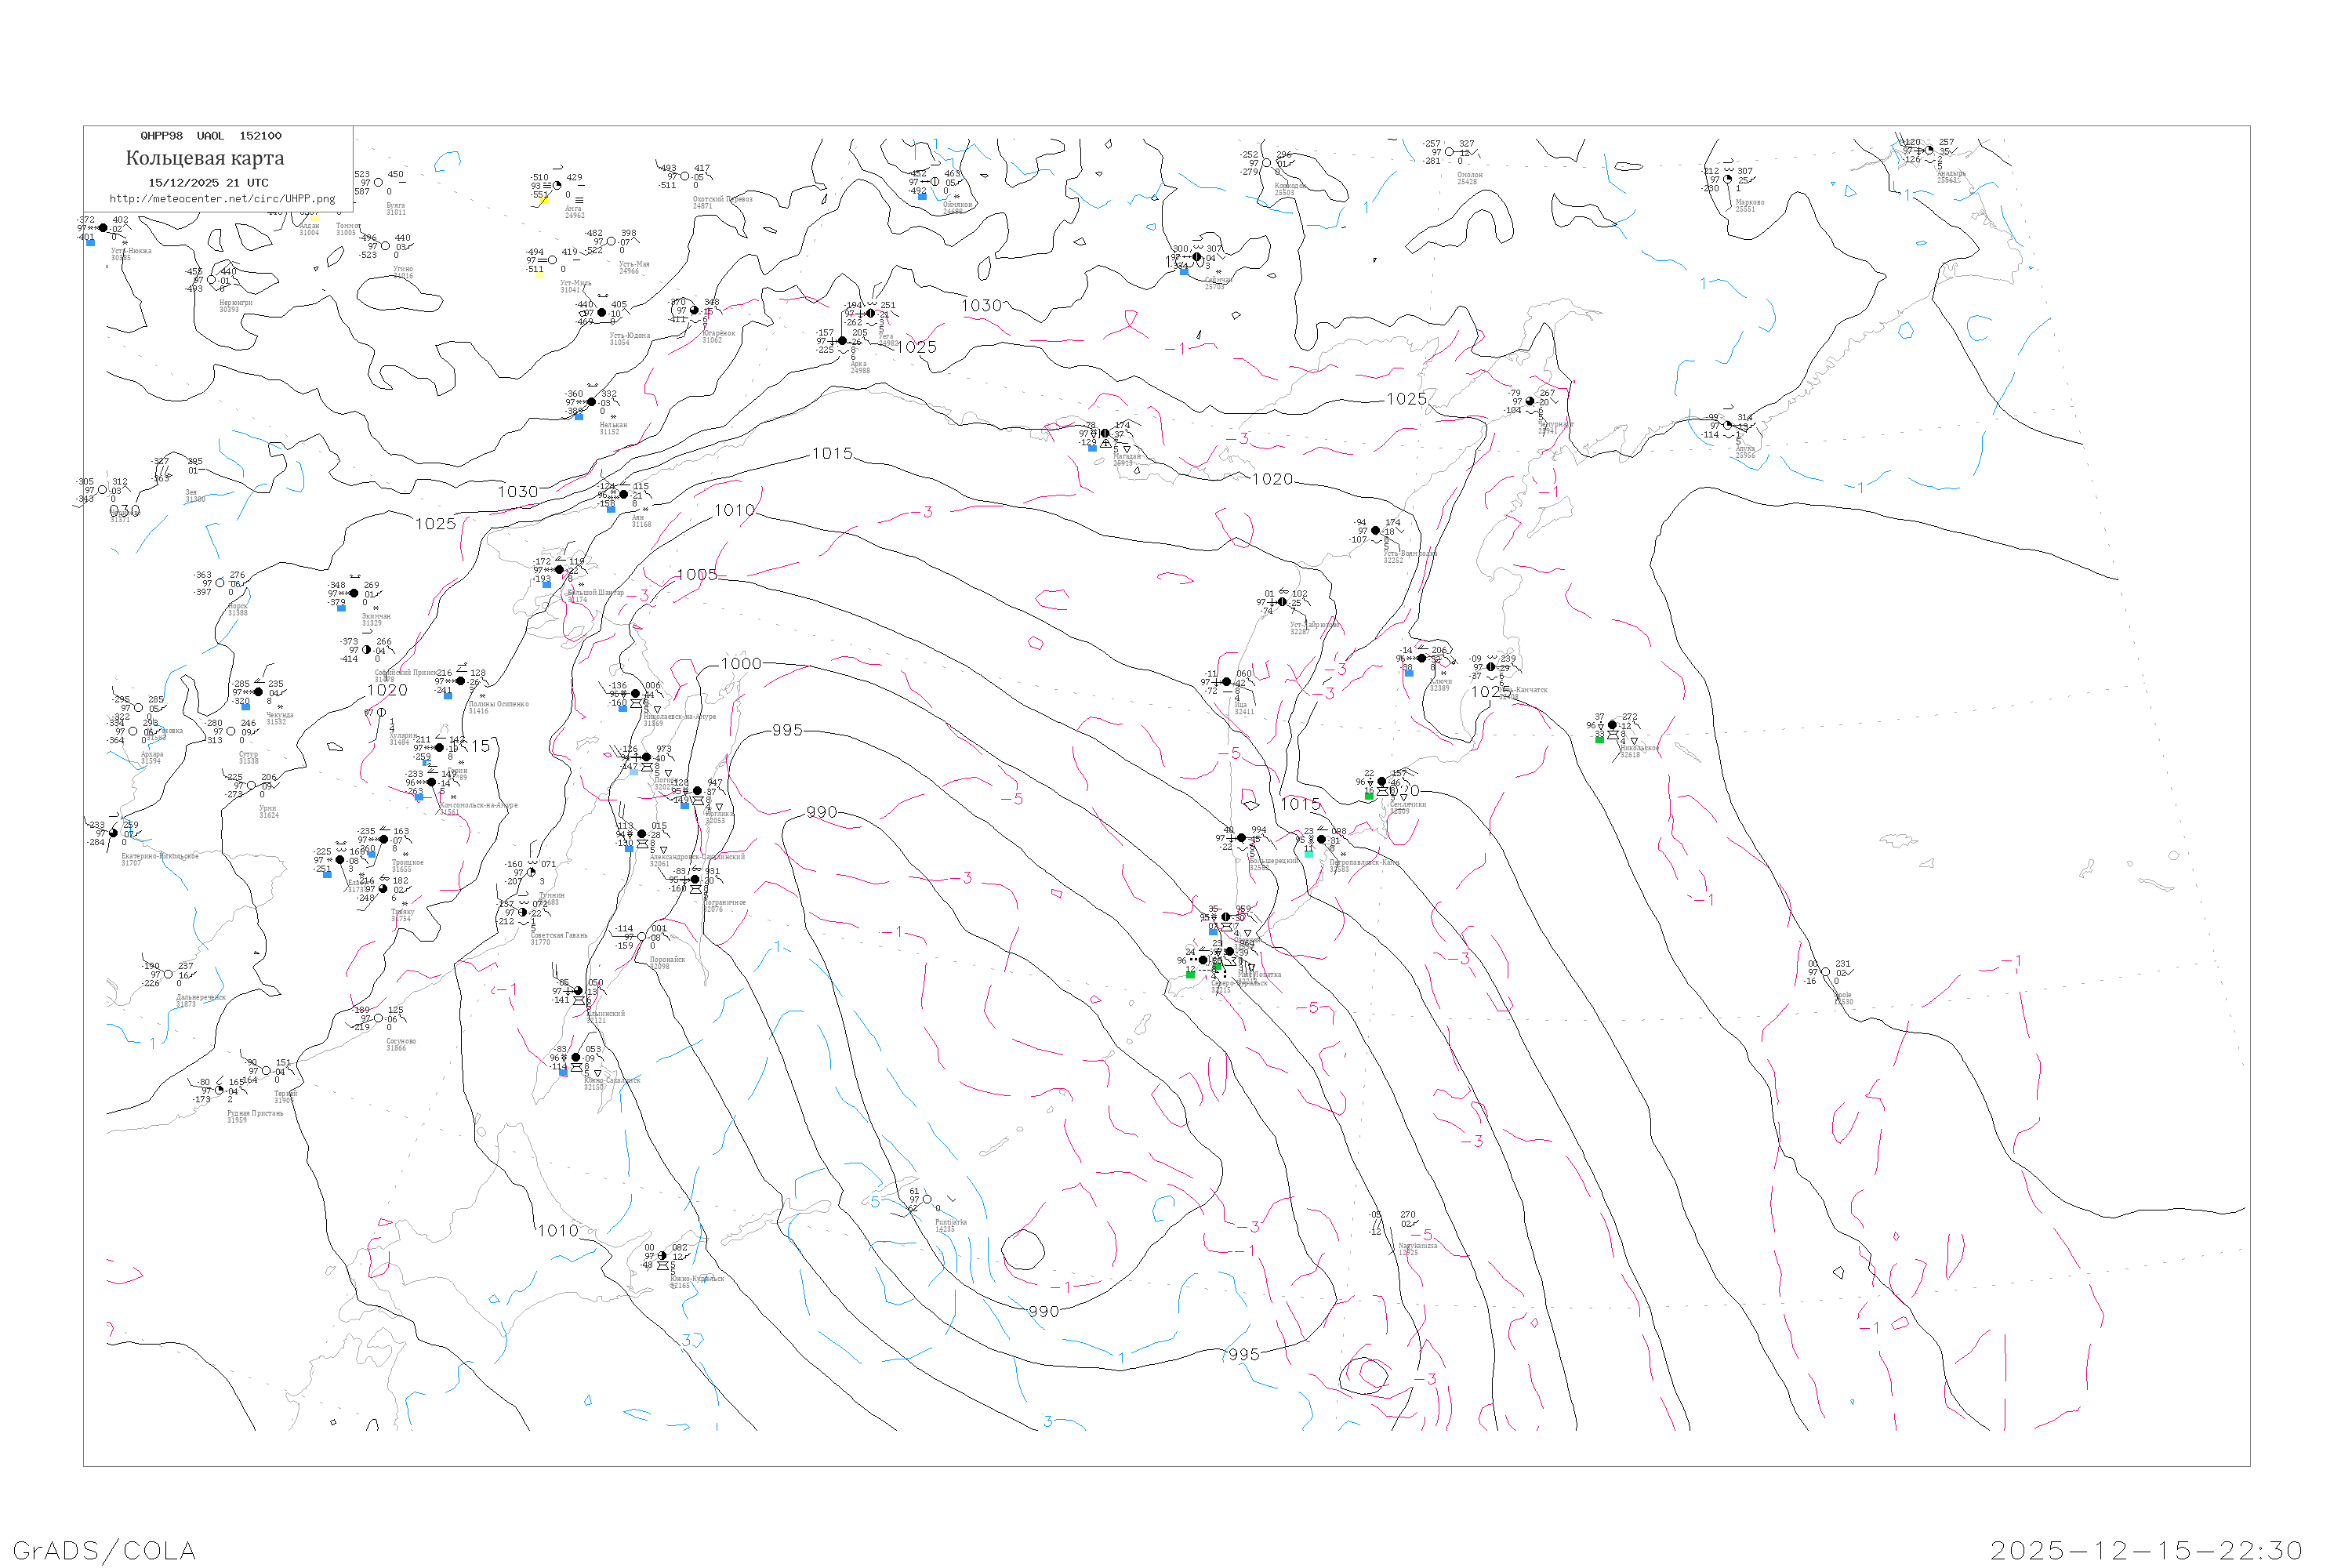Click the blue square beside Экимчан station
2352x1568 pixels.
[342, 608]
